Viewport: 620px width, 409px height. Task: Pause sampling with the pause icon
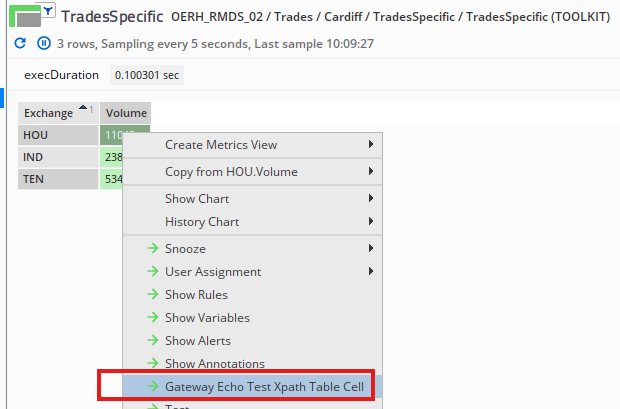43,44
